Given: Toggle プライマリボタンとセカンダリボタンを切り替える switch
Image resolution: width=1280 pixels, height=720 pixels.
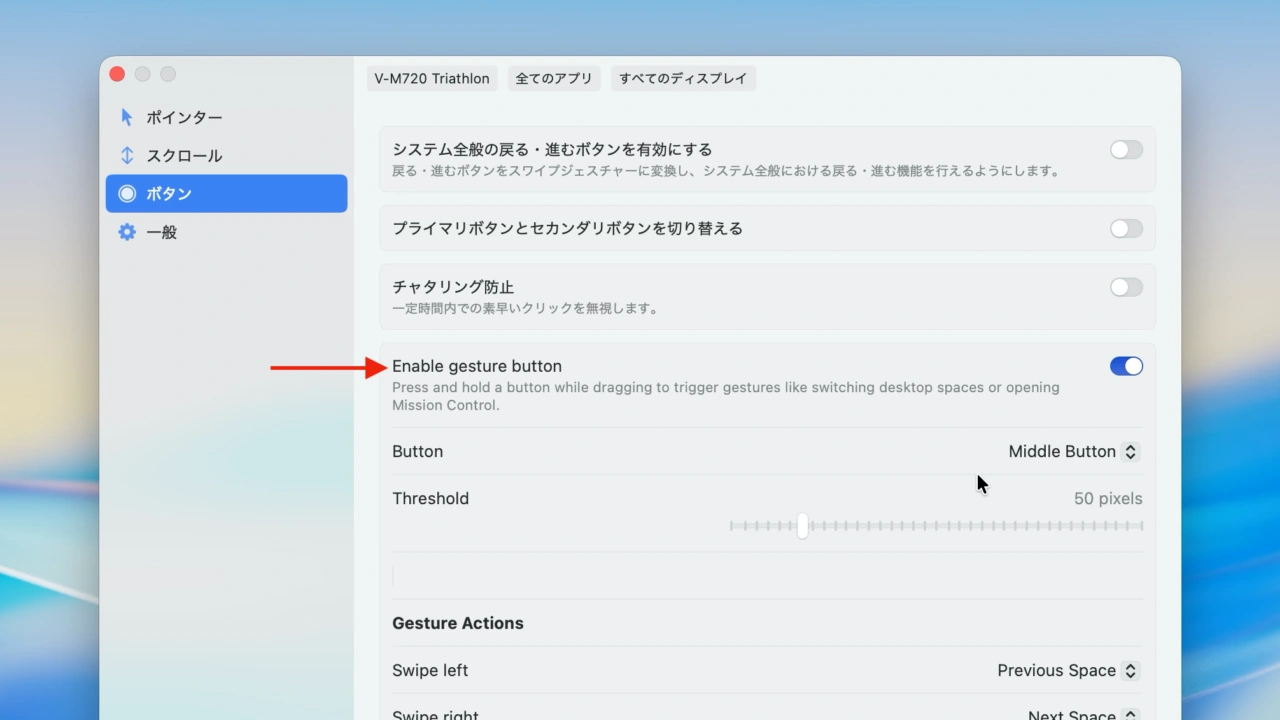Looking at the screenshot, I should coord(1125,228).
